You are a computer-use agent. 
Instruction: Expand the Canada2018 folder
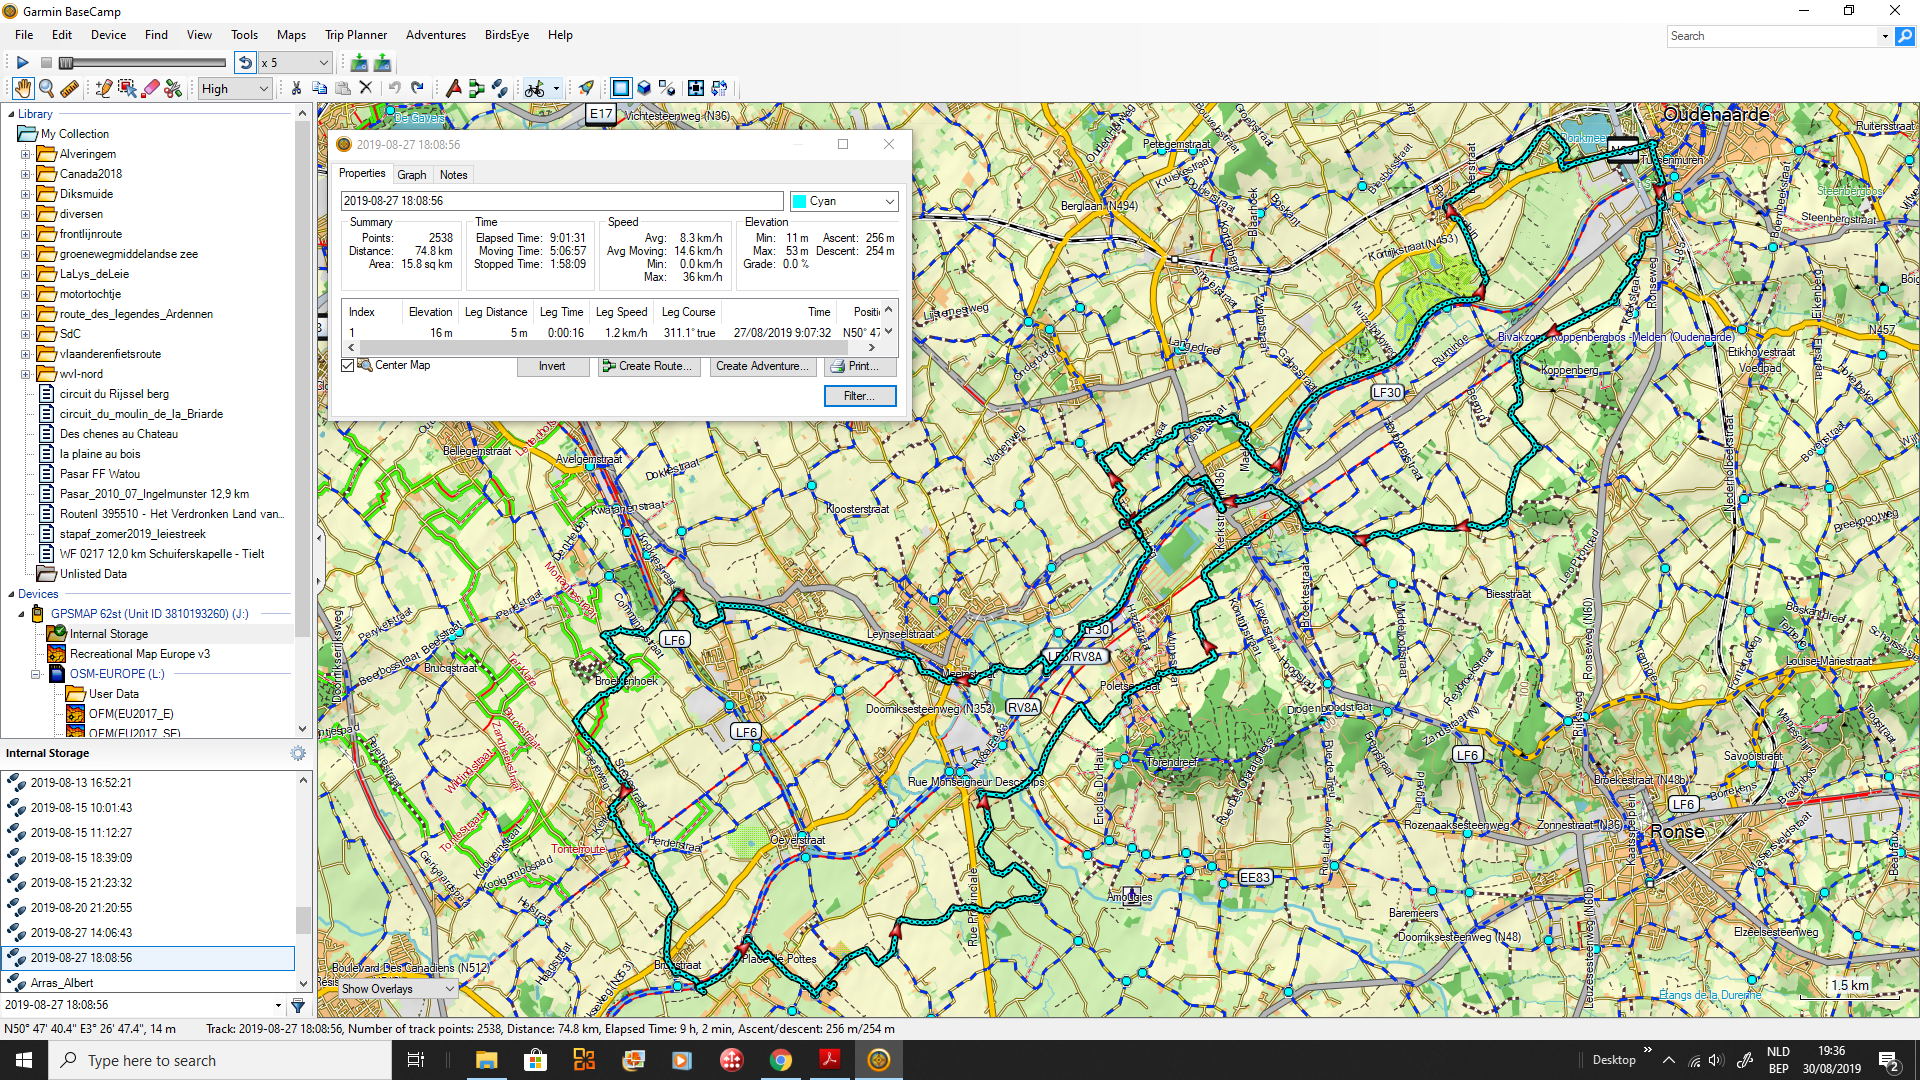tap(26, 174)
